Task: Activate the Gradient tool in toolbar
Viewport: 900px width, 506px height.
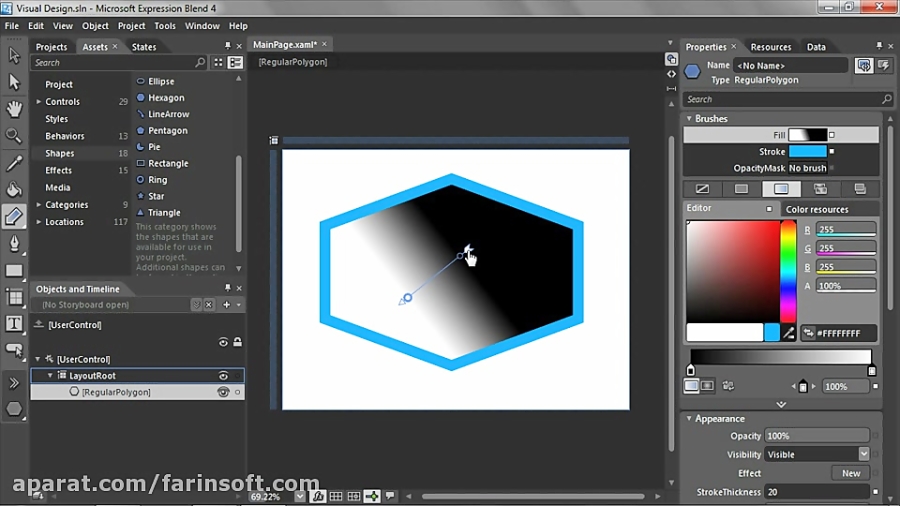Action: (14, 216)
